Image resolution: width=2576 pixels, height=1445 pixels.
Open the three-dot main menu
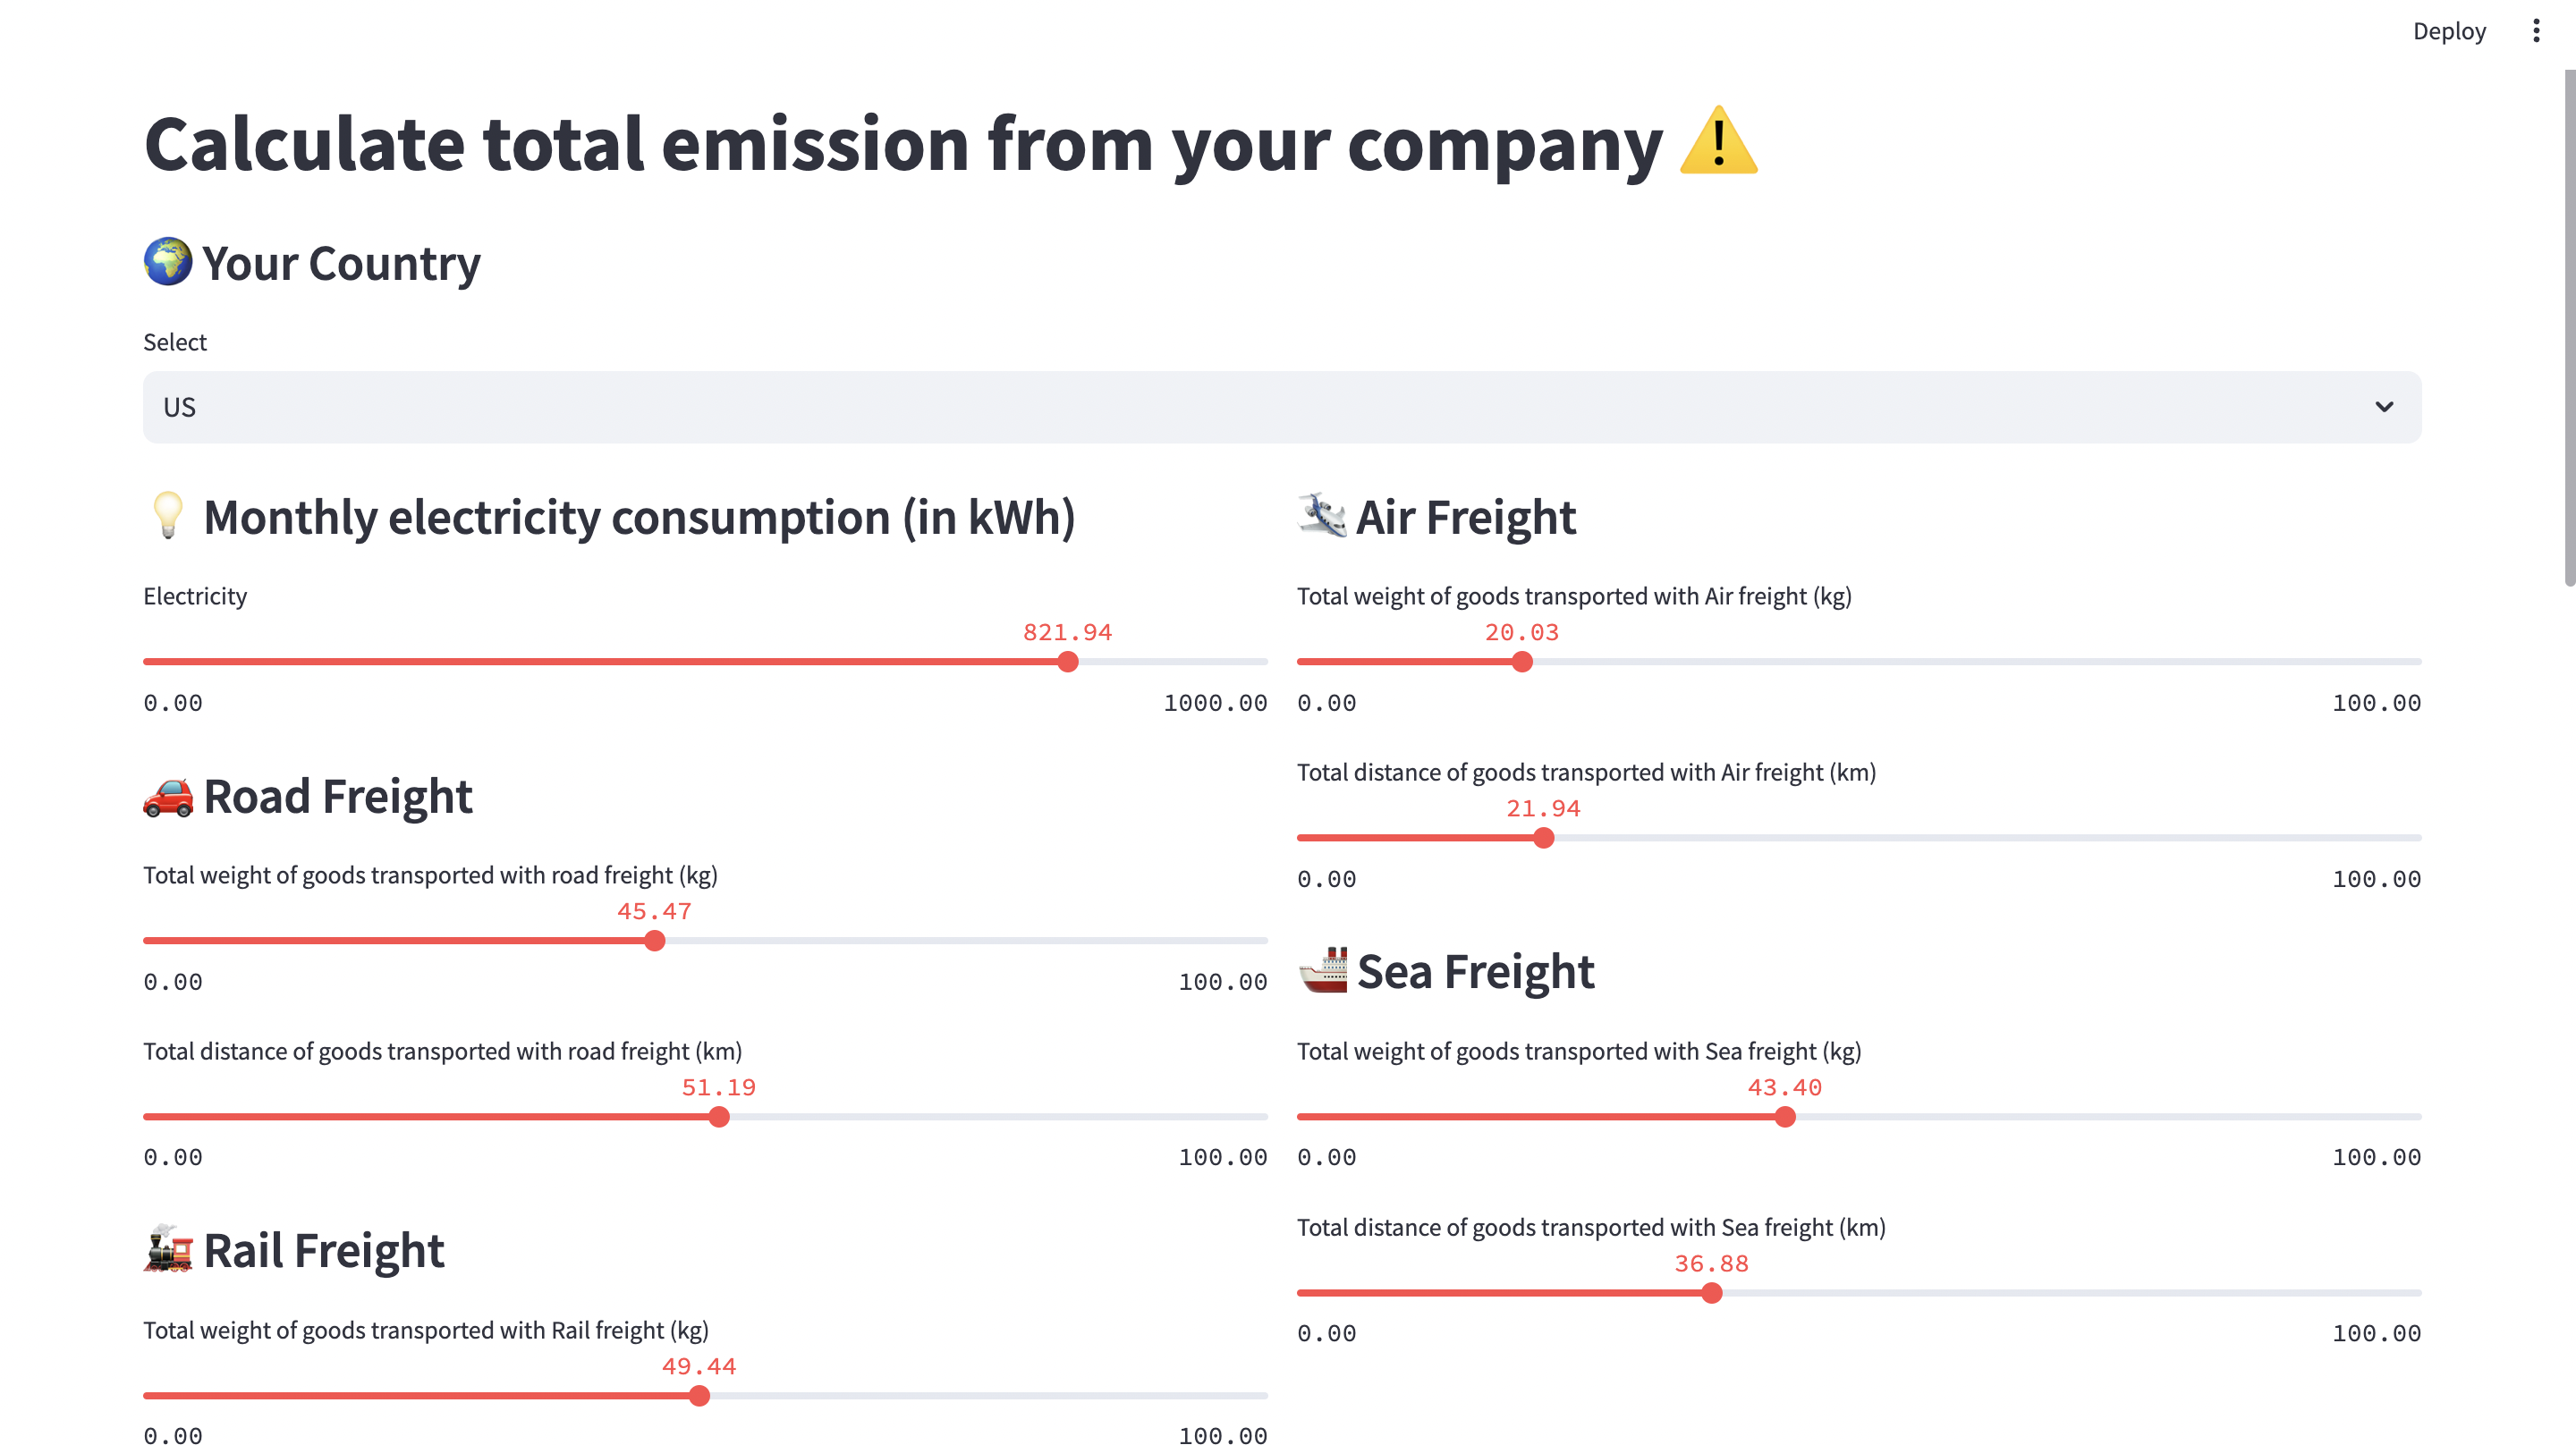click(x=2535, y=31)
